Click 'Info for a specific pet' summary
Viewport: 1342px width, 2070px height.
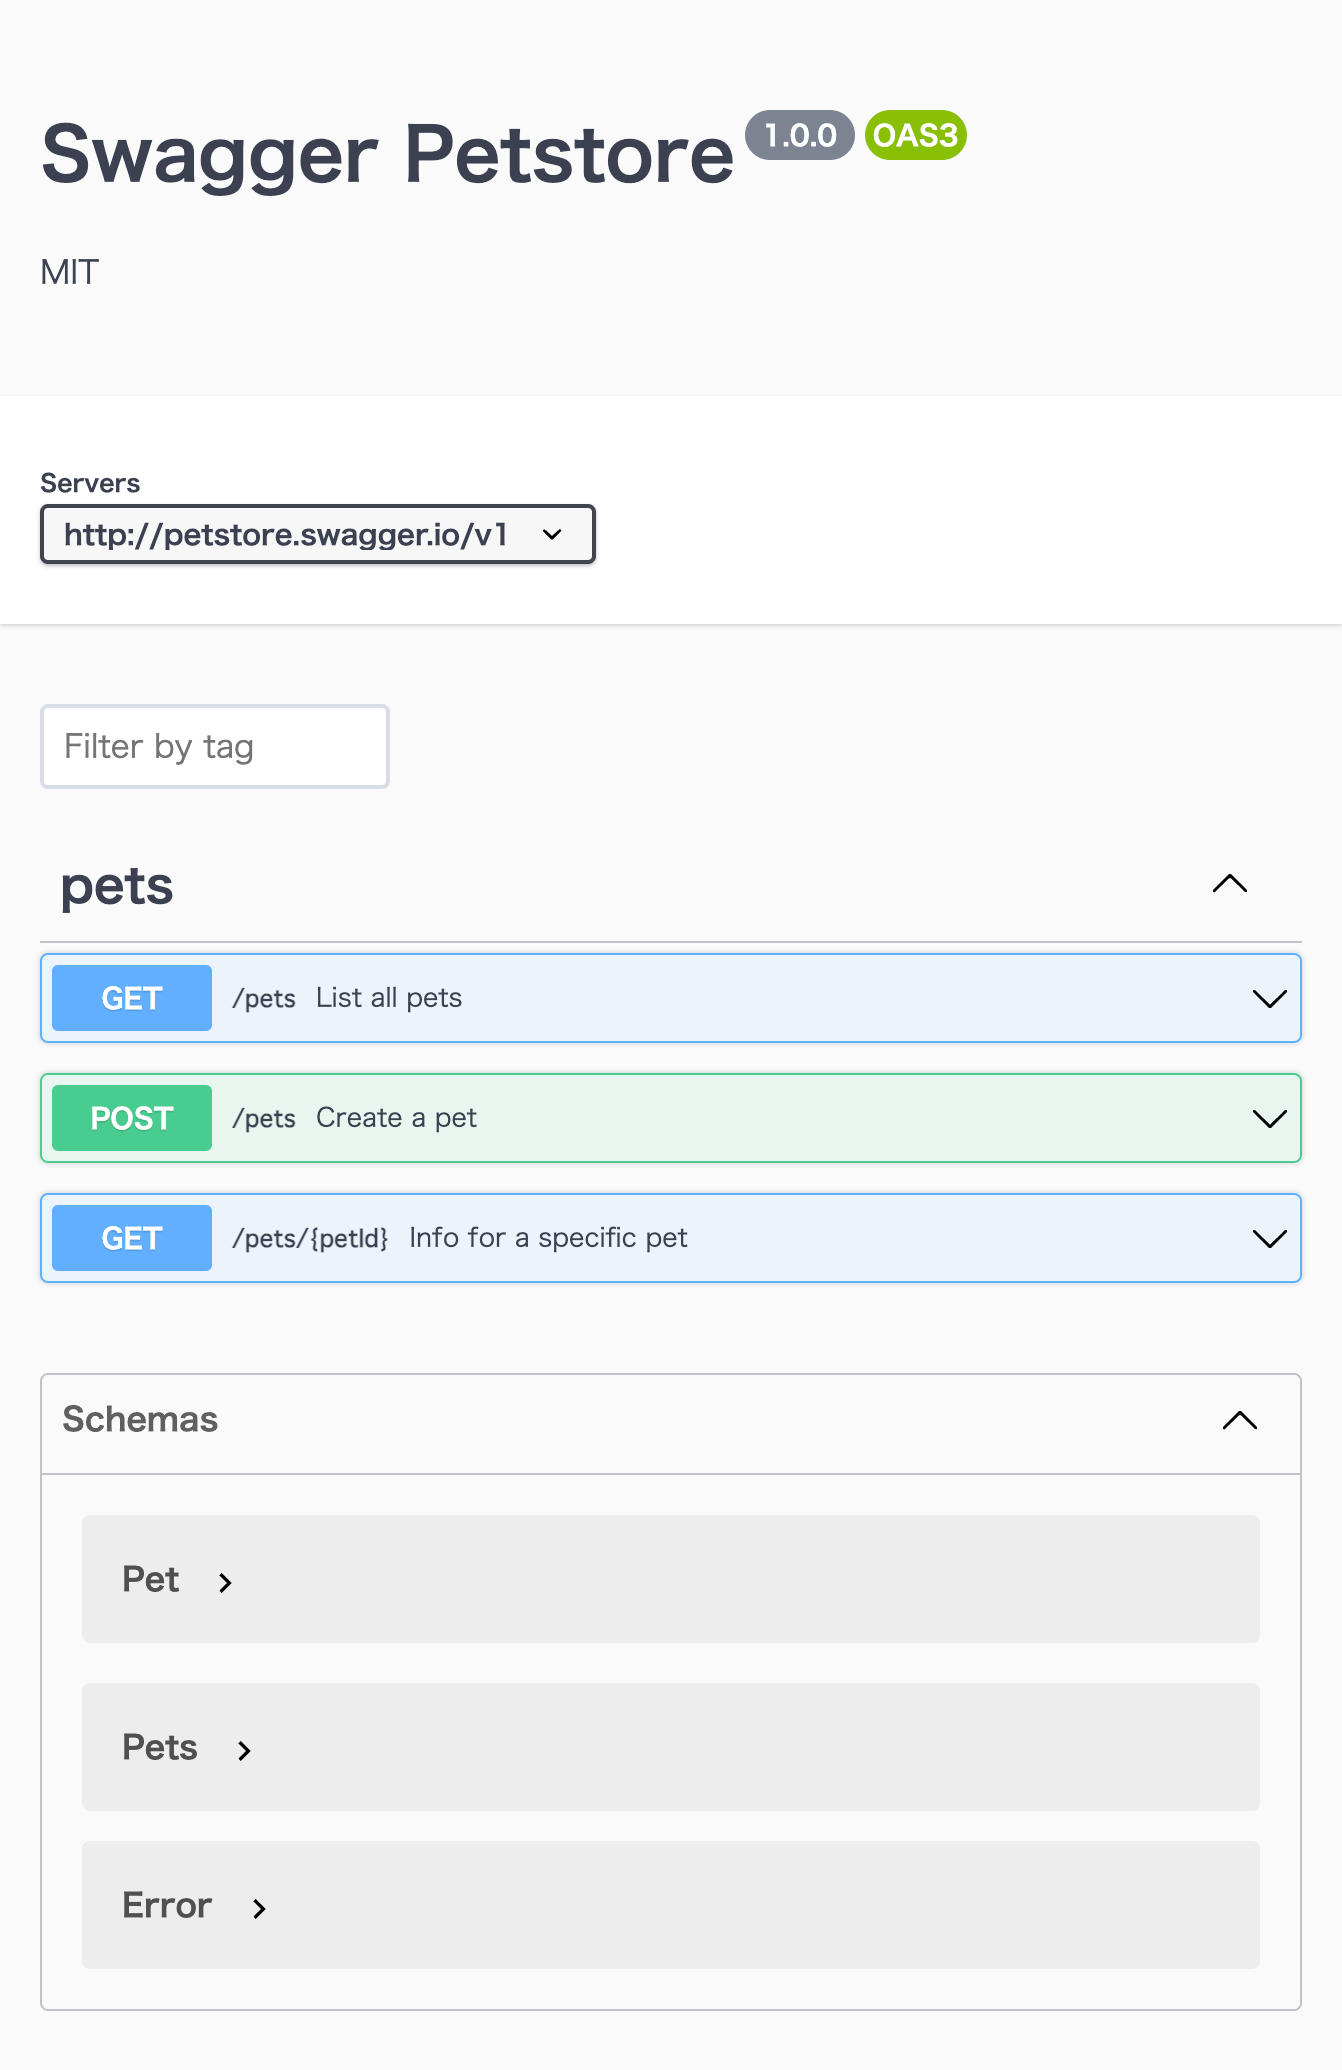[548, 1238]
